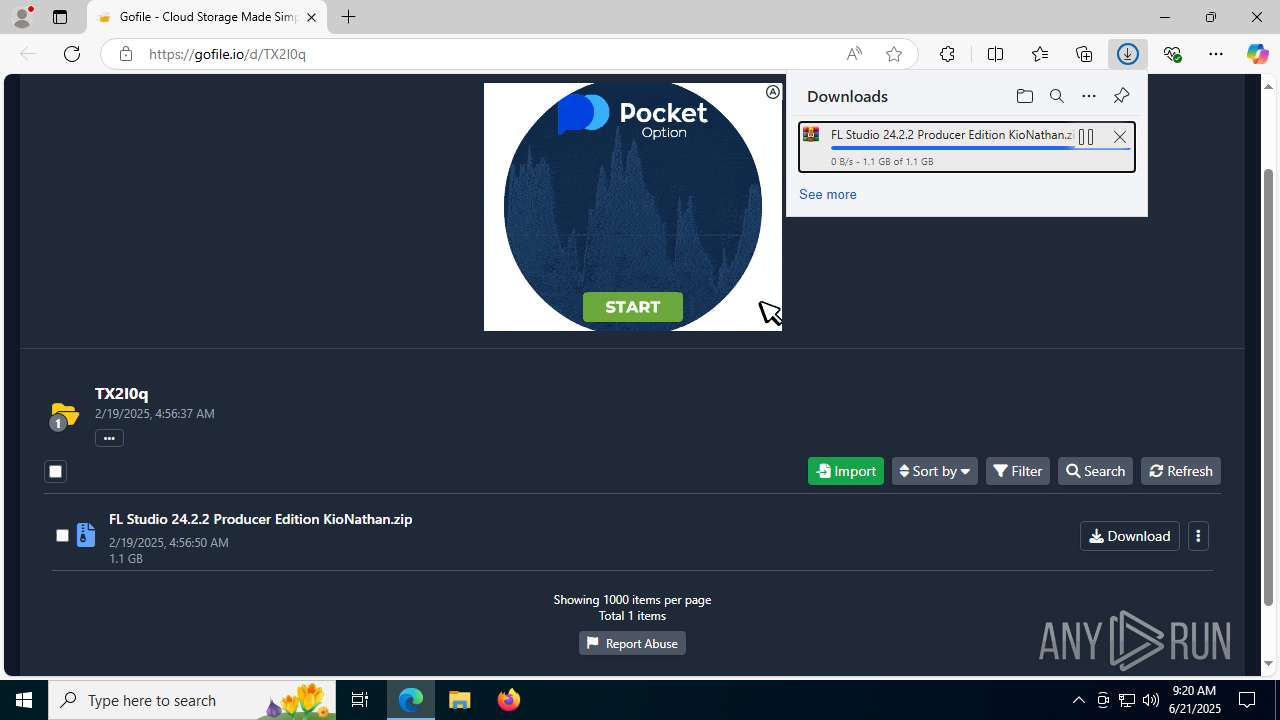
Task: Open the notification center icon
Action: coord(1248,700)
